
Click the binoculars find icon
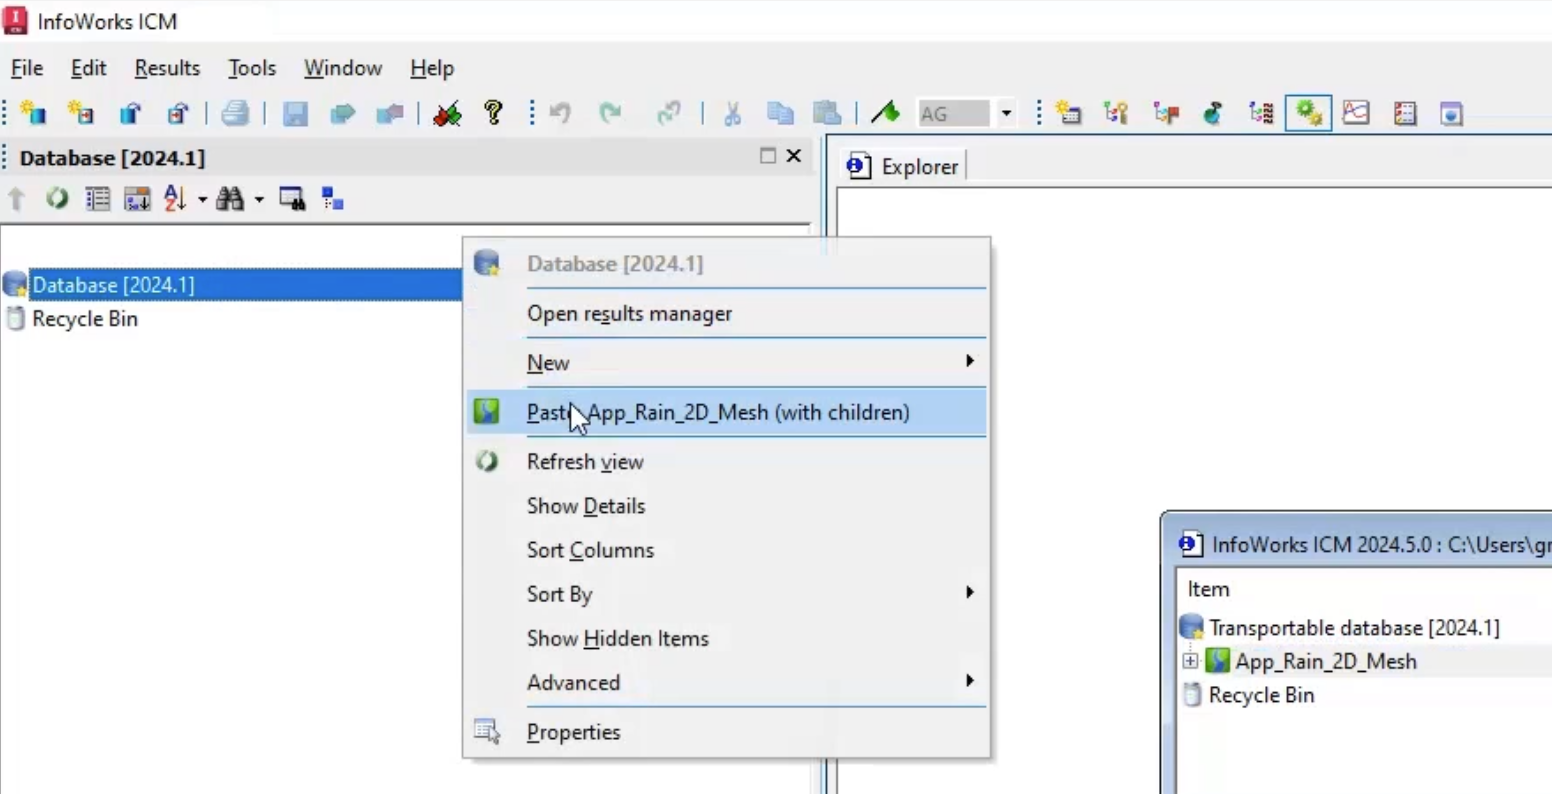click(x=231, y=199)
